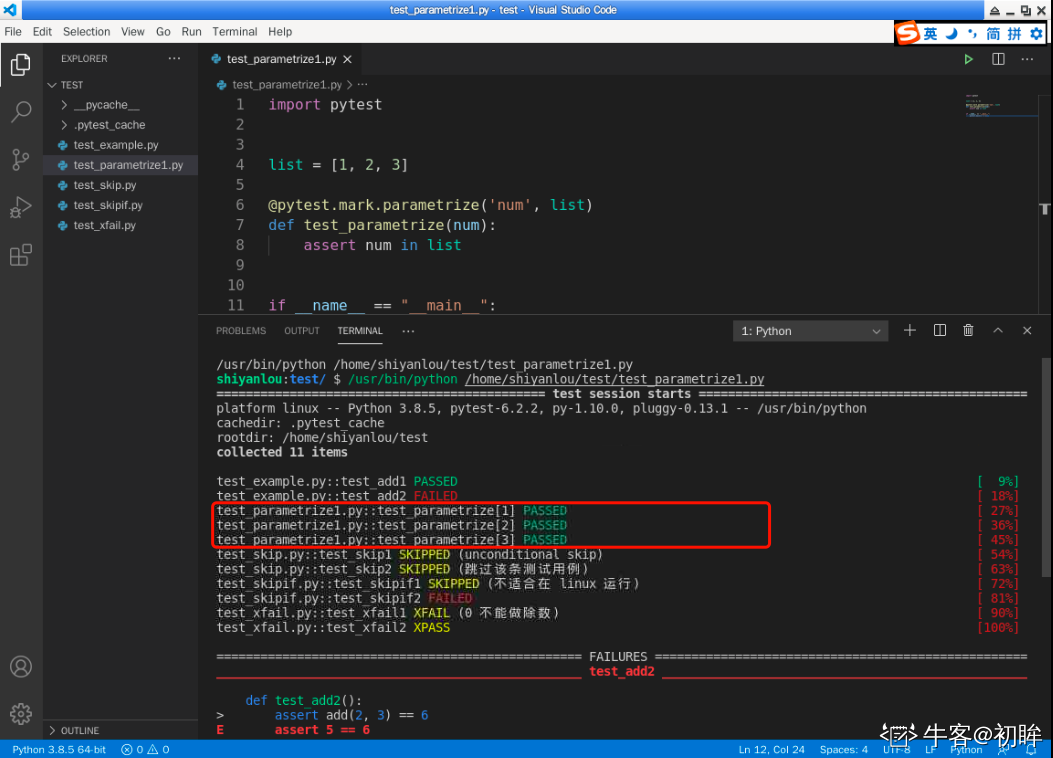The image size is (1053, 758).
Task: Open the Selection menu
Action: click(86, 32)
